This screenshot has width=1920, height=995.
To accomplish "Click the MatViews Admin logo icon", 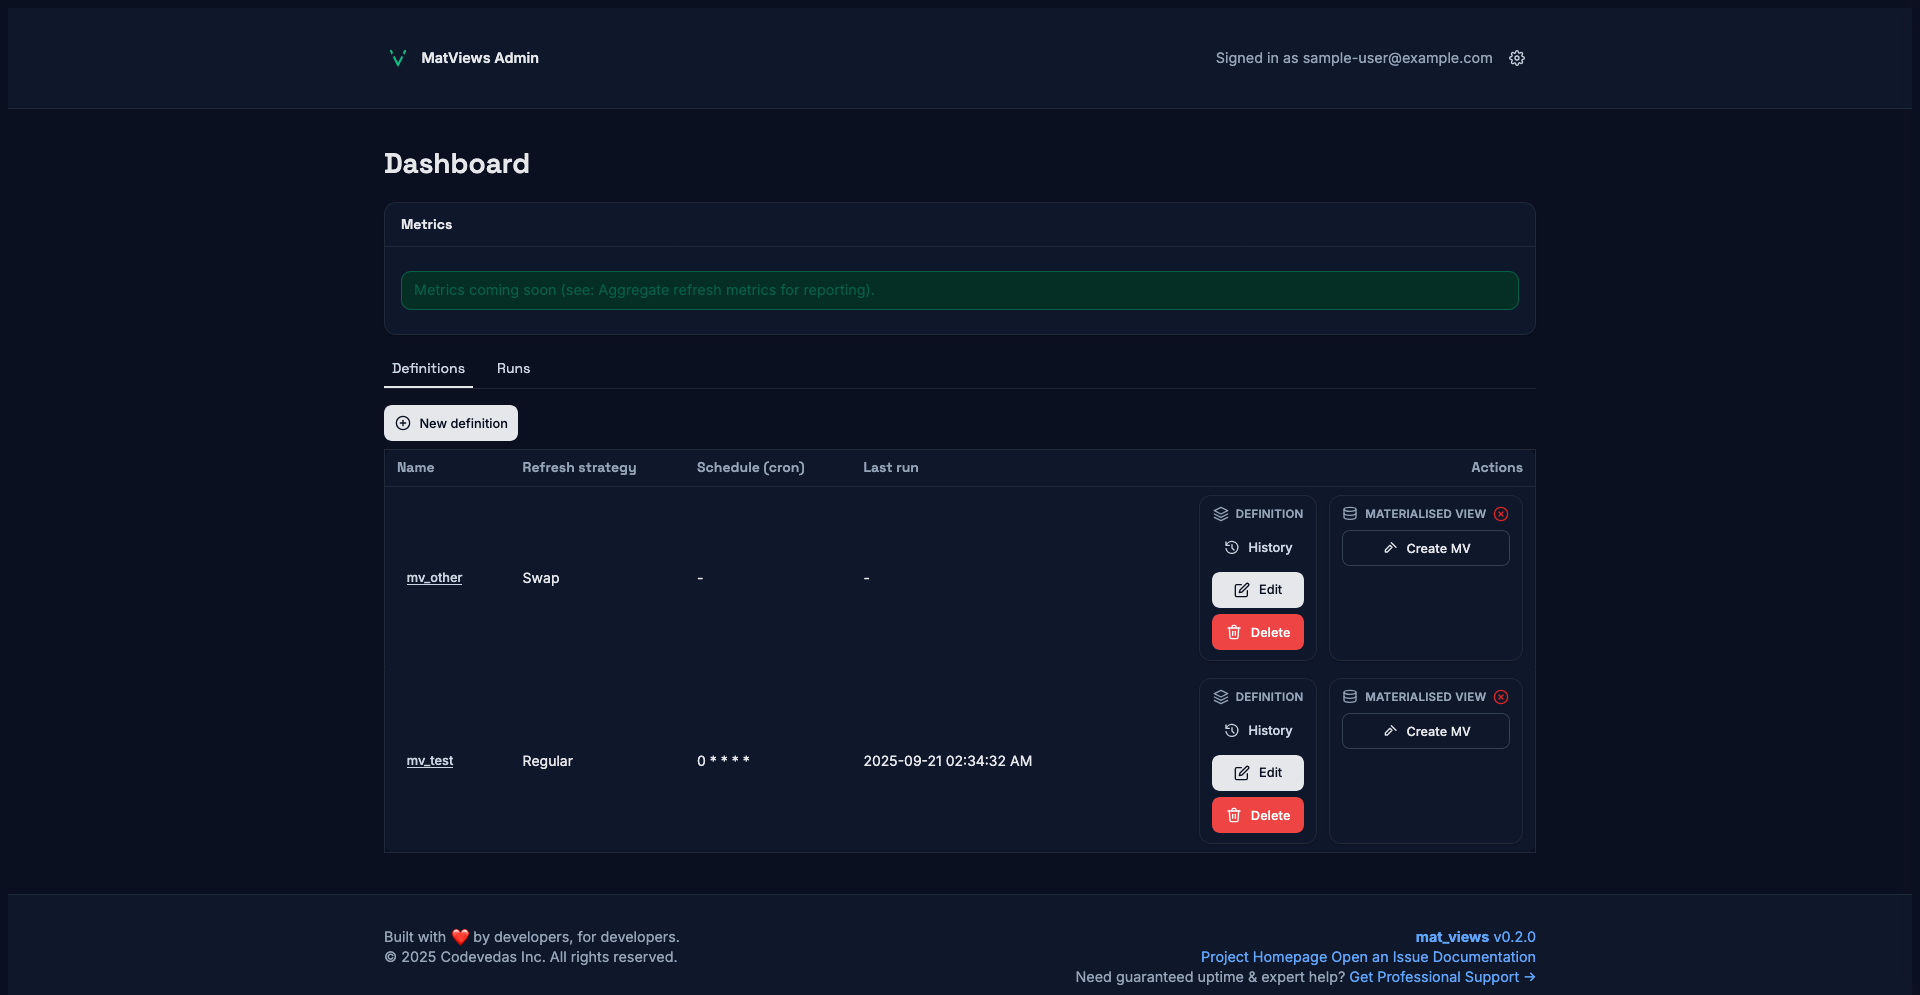I will pyautogui.click(x=397, y=58).
